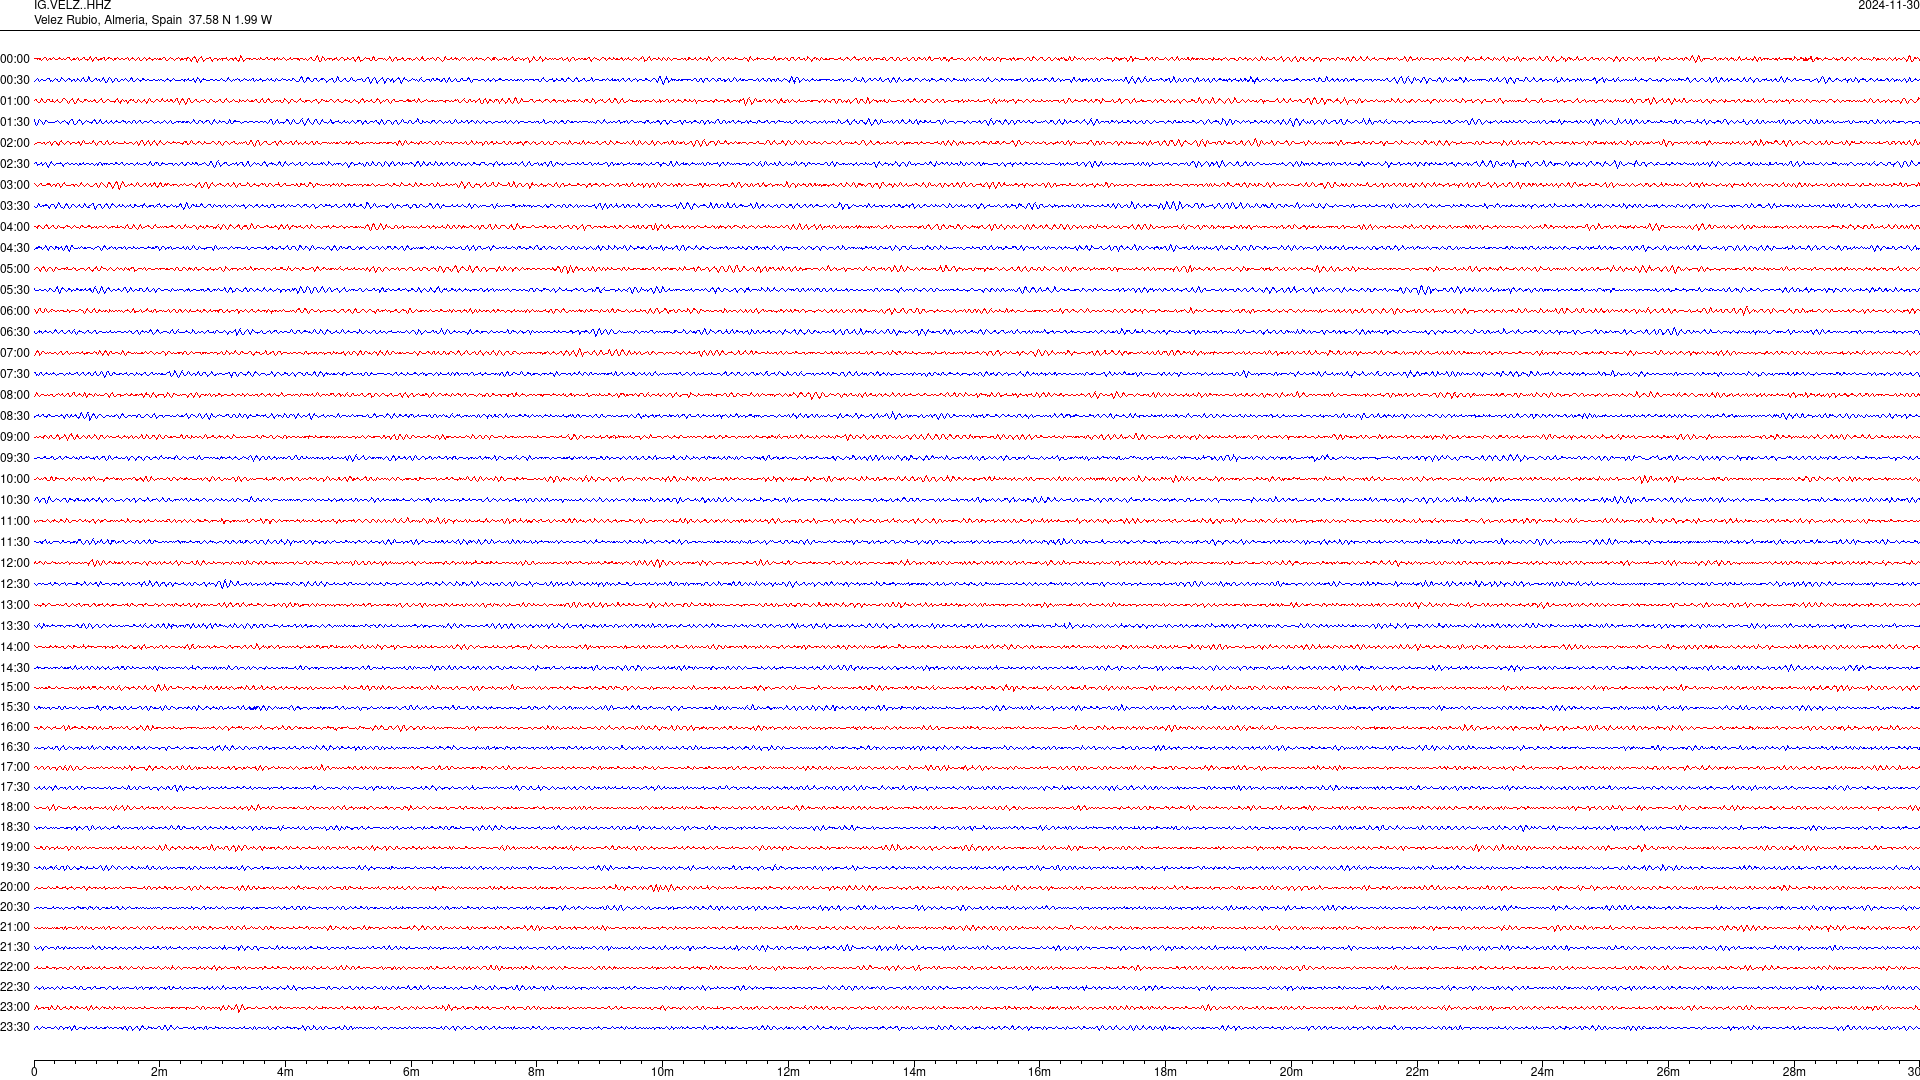The width and height of the screenshot is (1920, 1080).
Task: Select the 00:00 trace label
Action: pyautogui.click(x=15, y=59)
